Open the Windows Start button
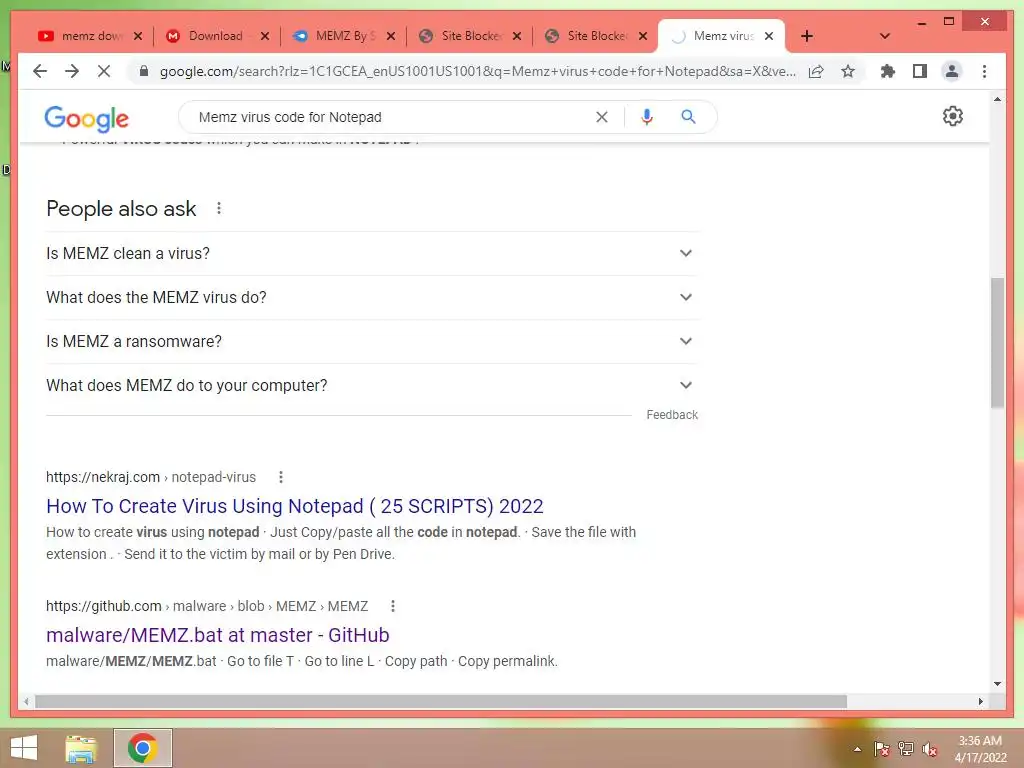This screenshot has height=768, width=1024. pos(24,748)
